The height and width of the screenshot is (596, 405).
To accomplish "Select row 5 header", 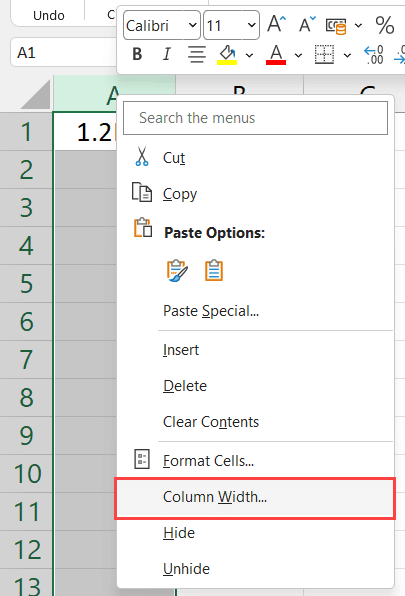I will click(x=26, y=284).
